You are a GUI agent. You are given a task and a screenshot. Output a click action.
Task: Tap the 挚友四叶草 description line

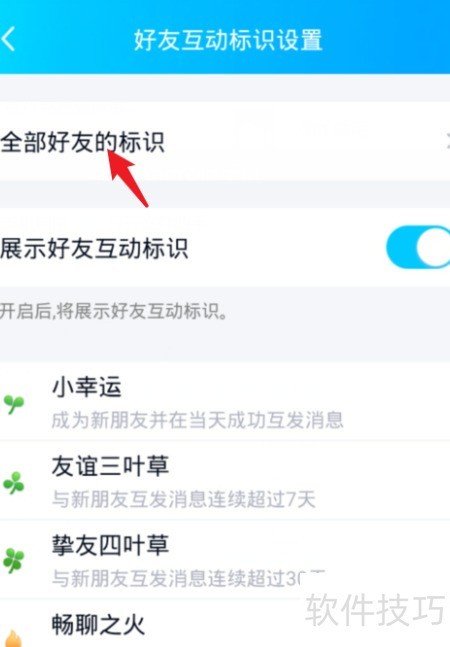[188, 579]
